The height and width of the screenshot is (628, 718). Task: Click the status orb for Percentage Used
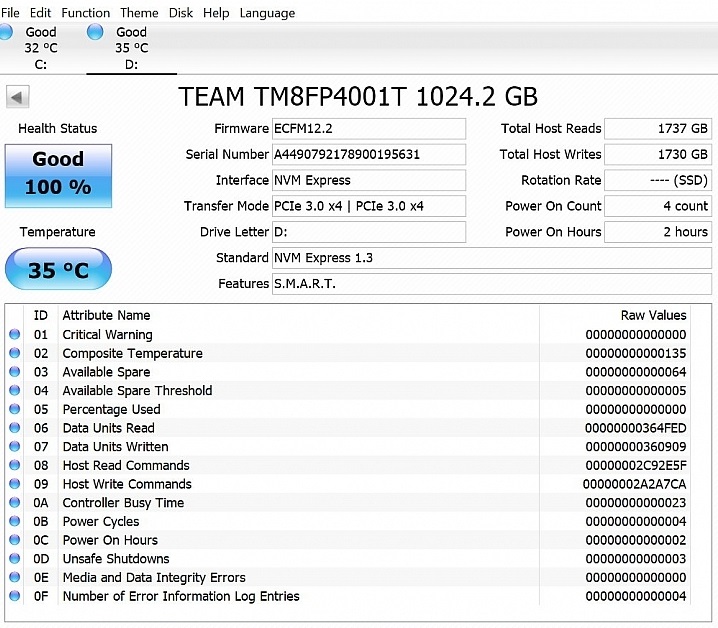[15, 409]
